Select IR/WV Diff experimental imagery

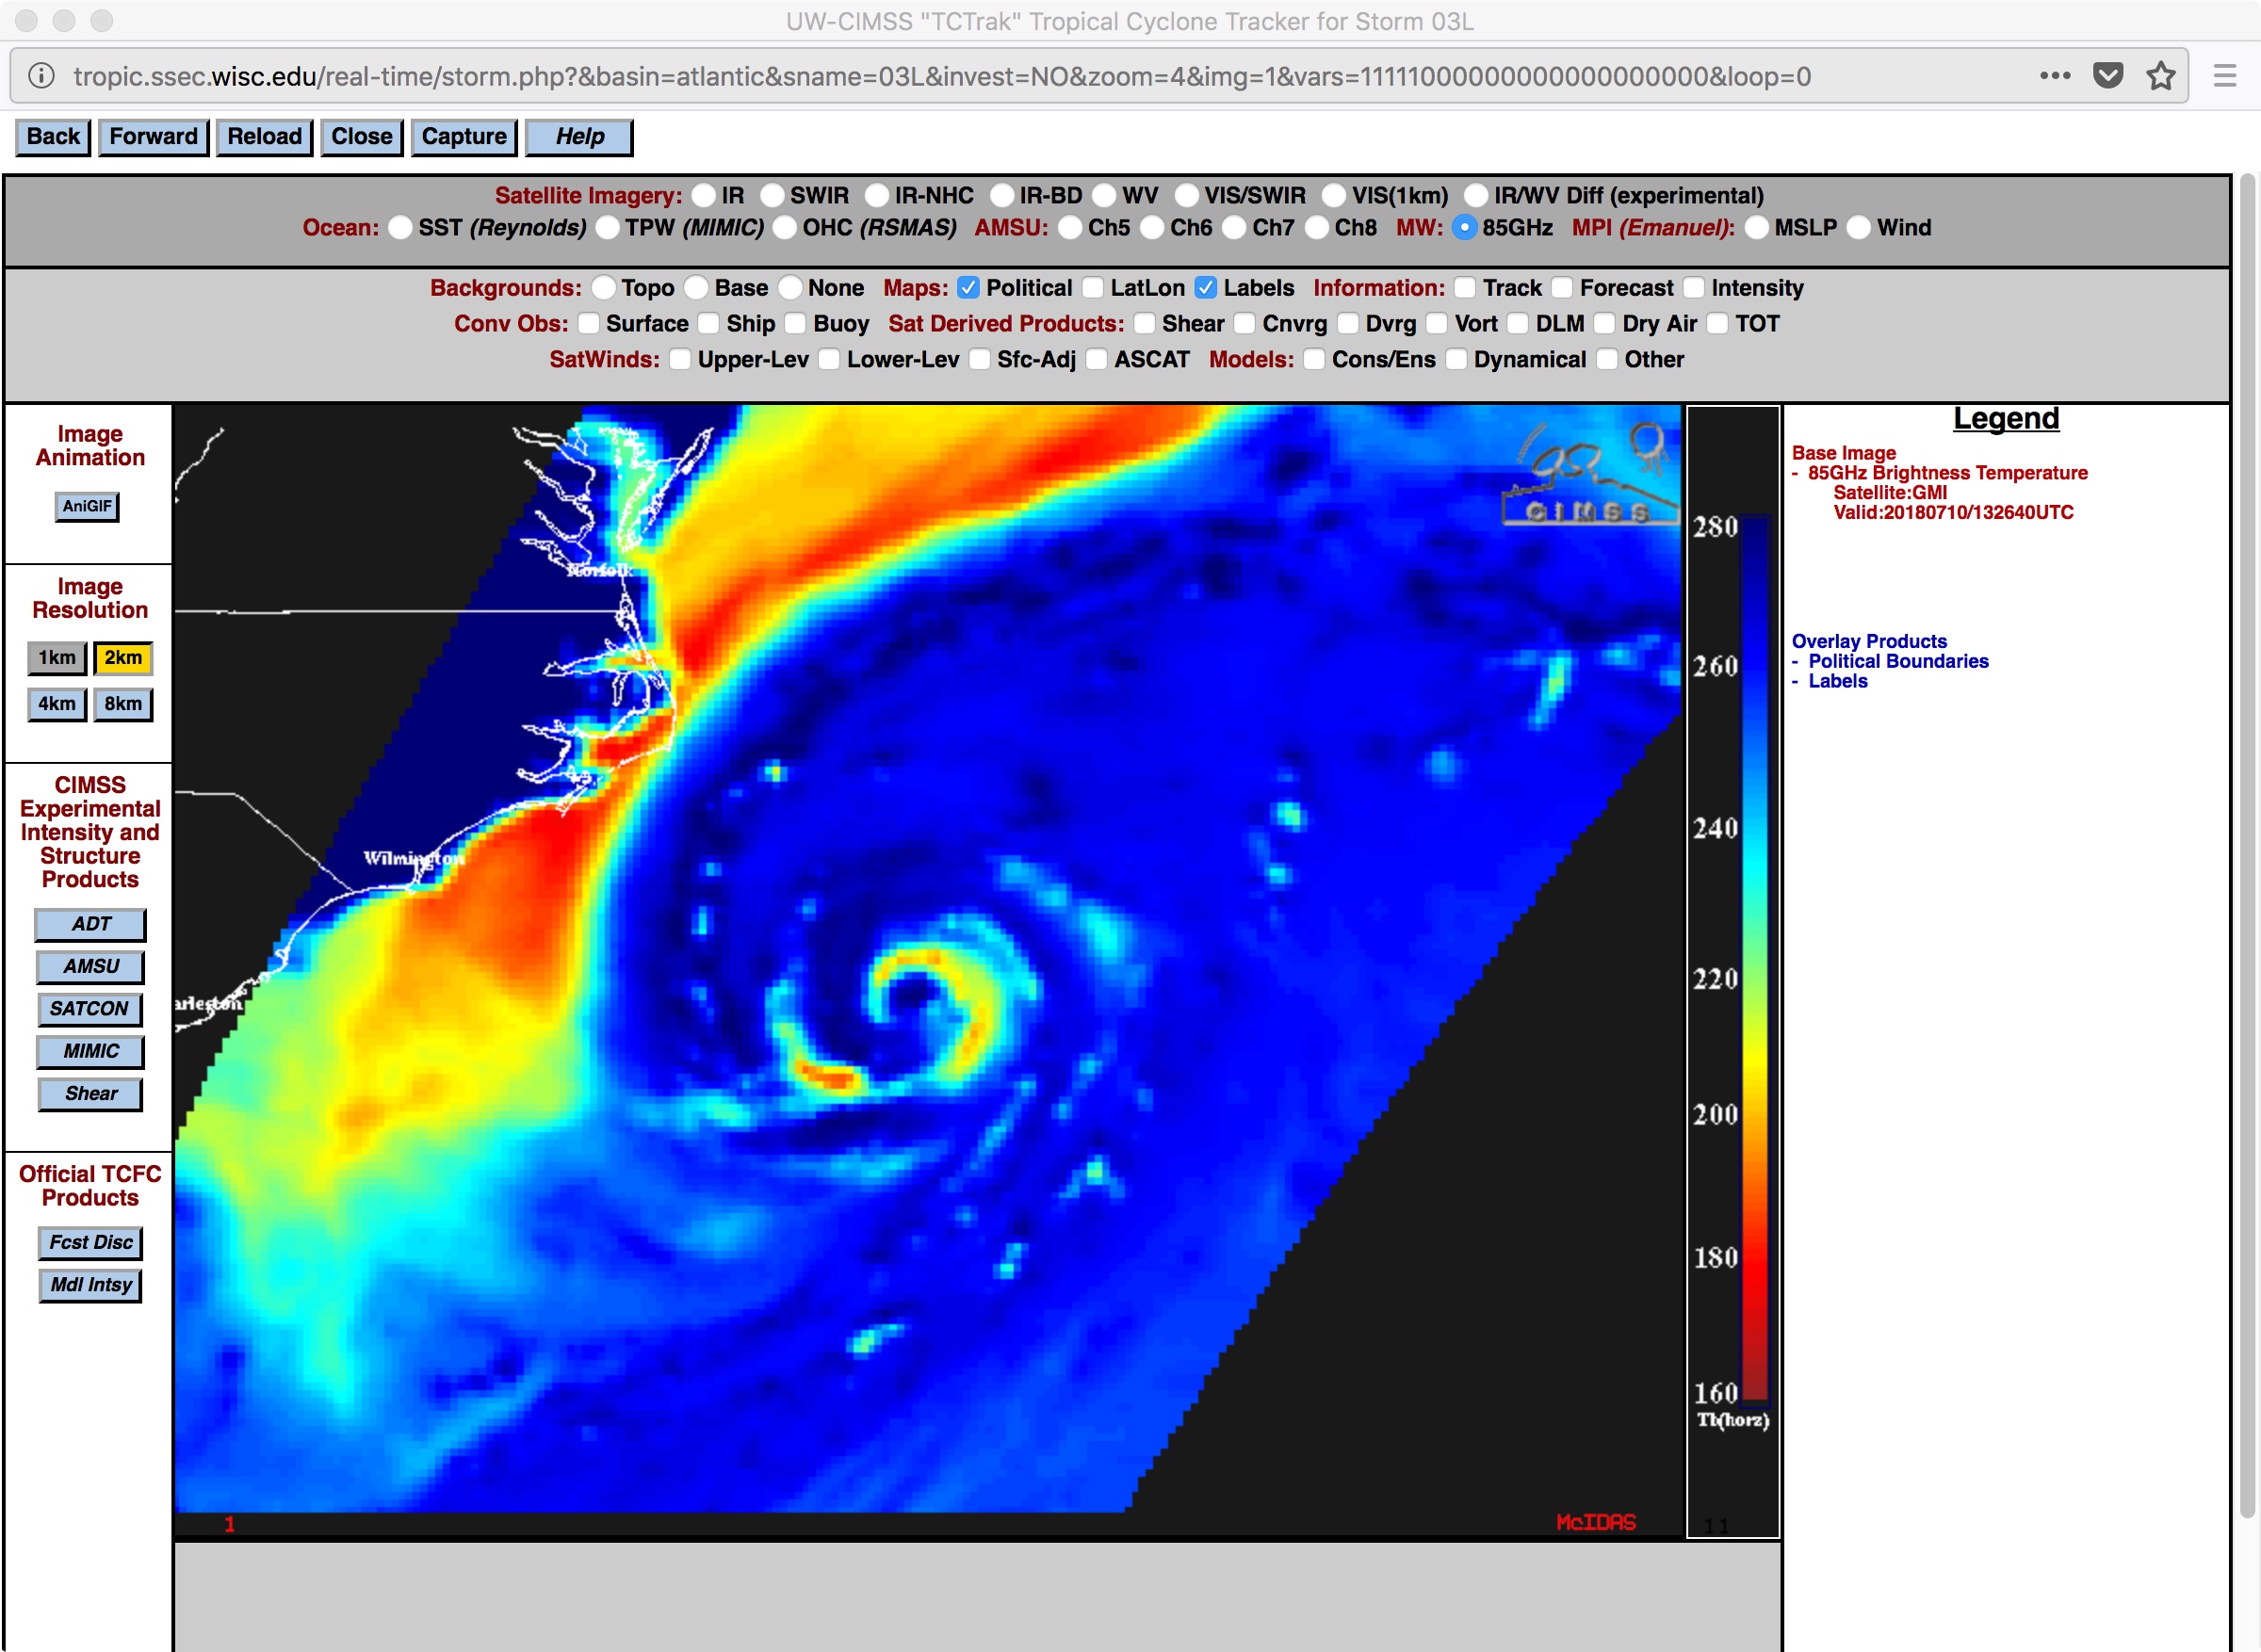pyautogui.click(x=1476, y=195)
